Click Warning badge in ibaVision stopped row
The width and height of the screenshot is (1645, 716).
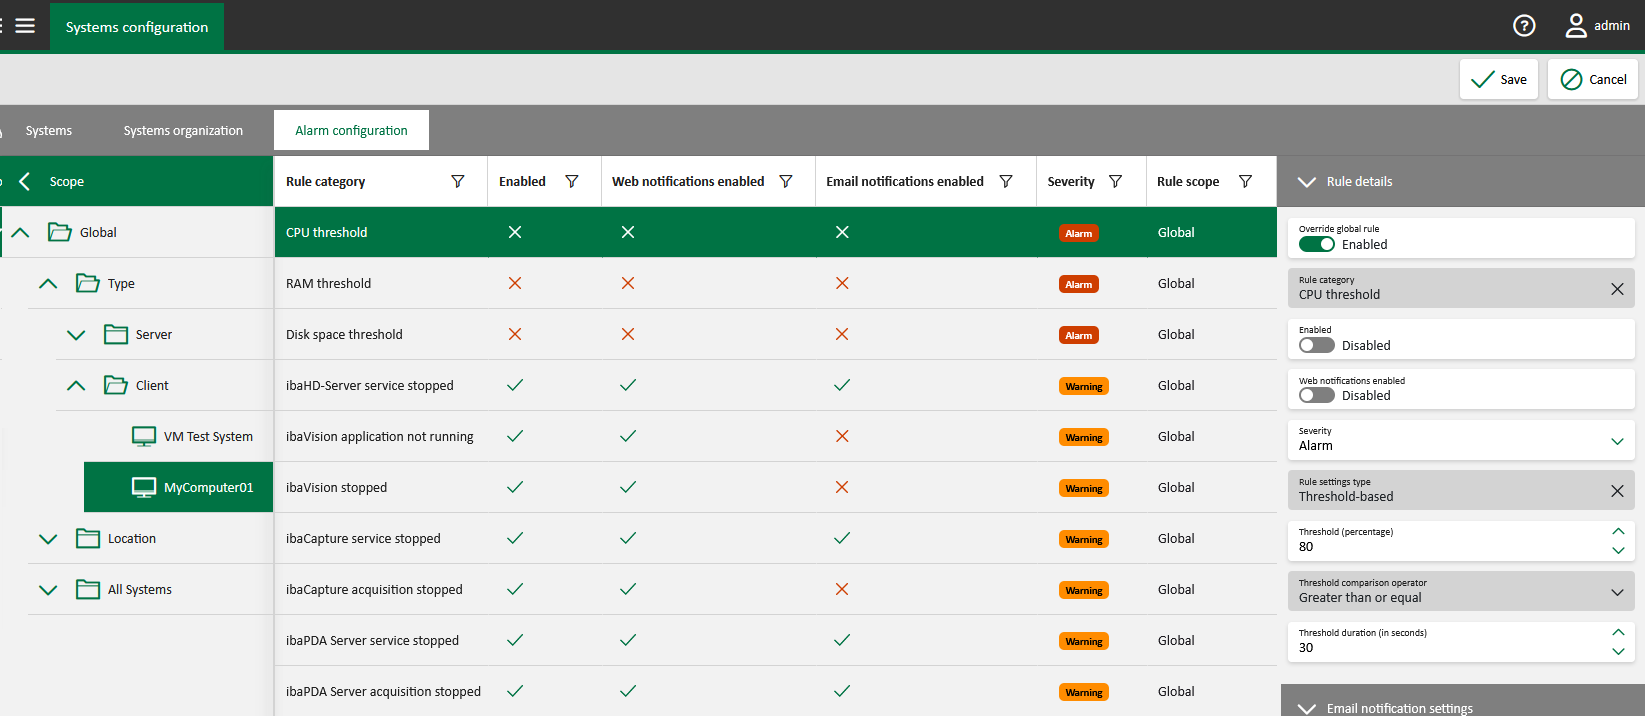1084,488
